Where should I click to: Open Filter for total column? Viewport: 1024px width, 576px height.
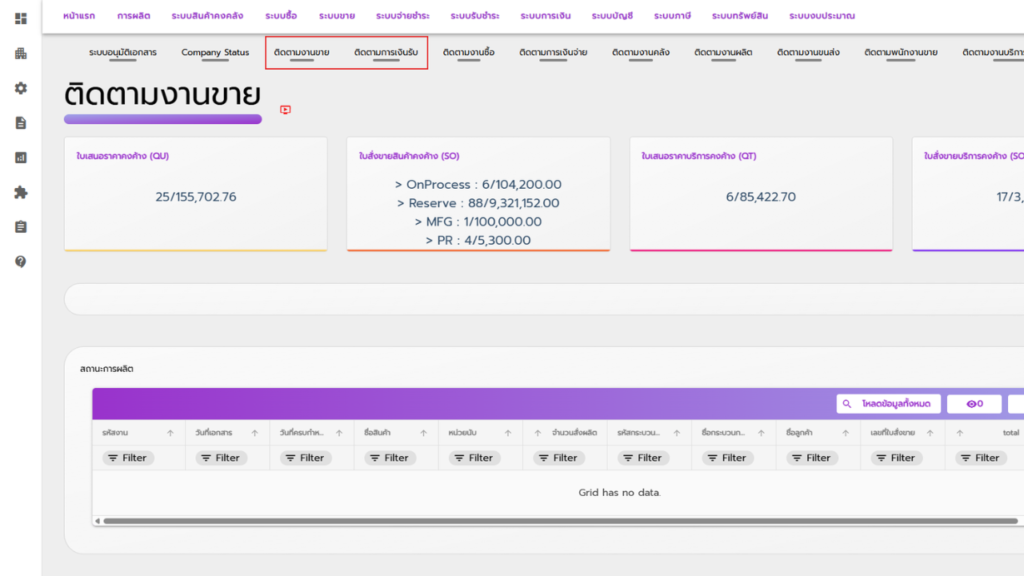pyautogui.click(x=980, y=458)
